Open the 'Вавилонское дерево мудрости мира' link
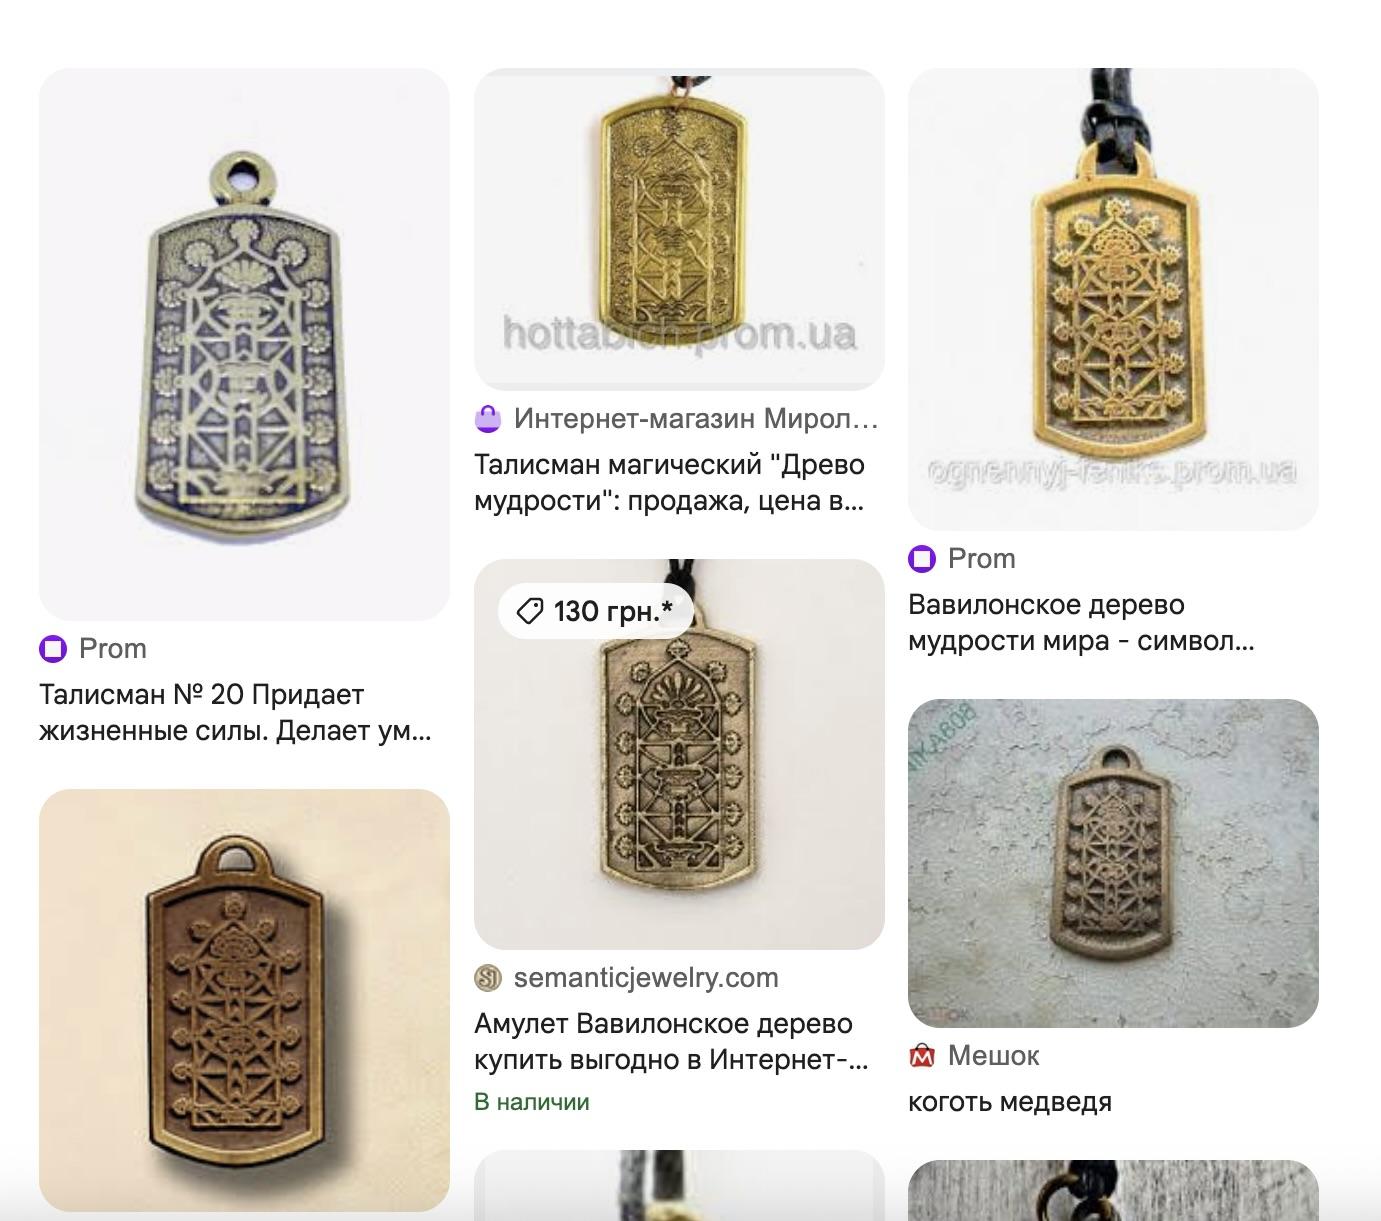 pos(1081,623)
